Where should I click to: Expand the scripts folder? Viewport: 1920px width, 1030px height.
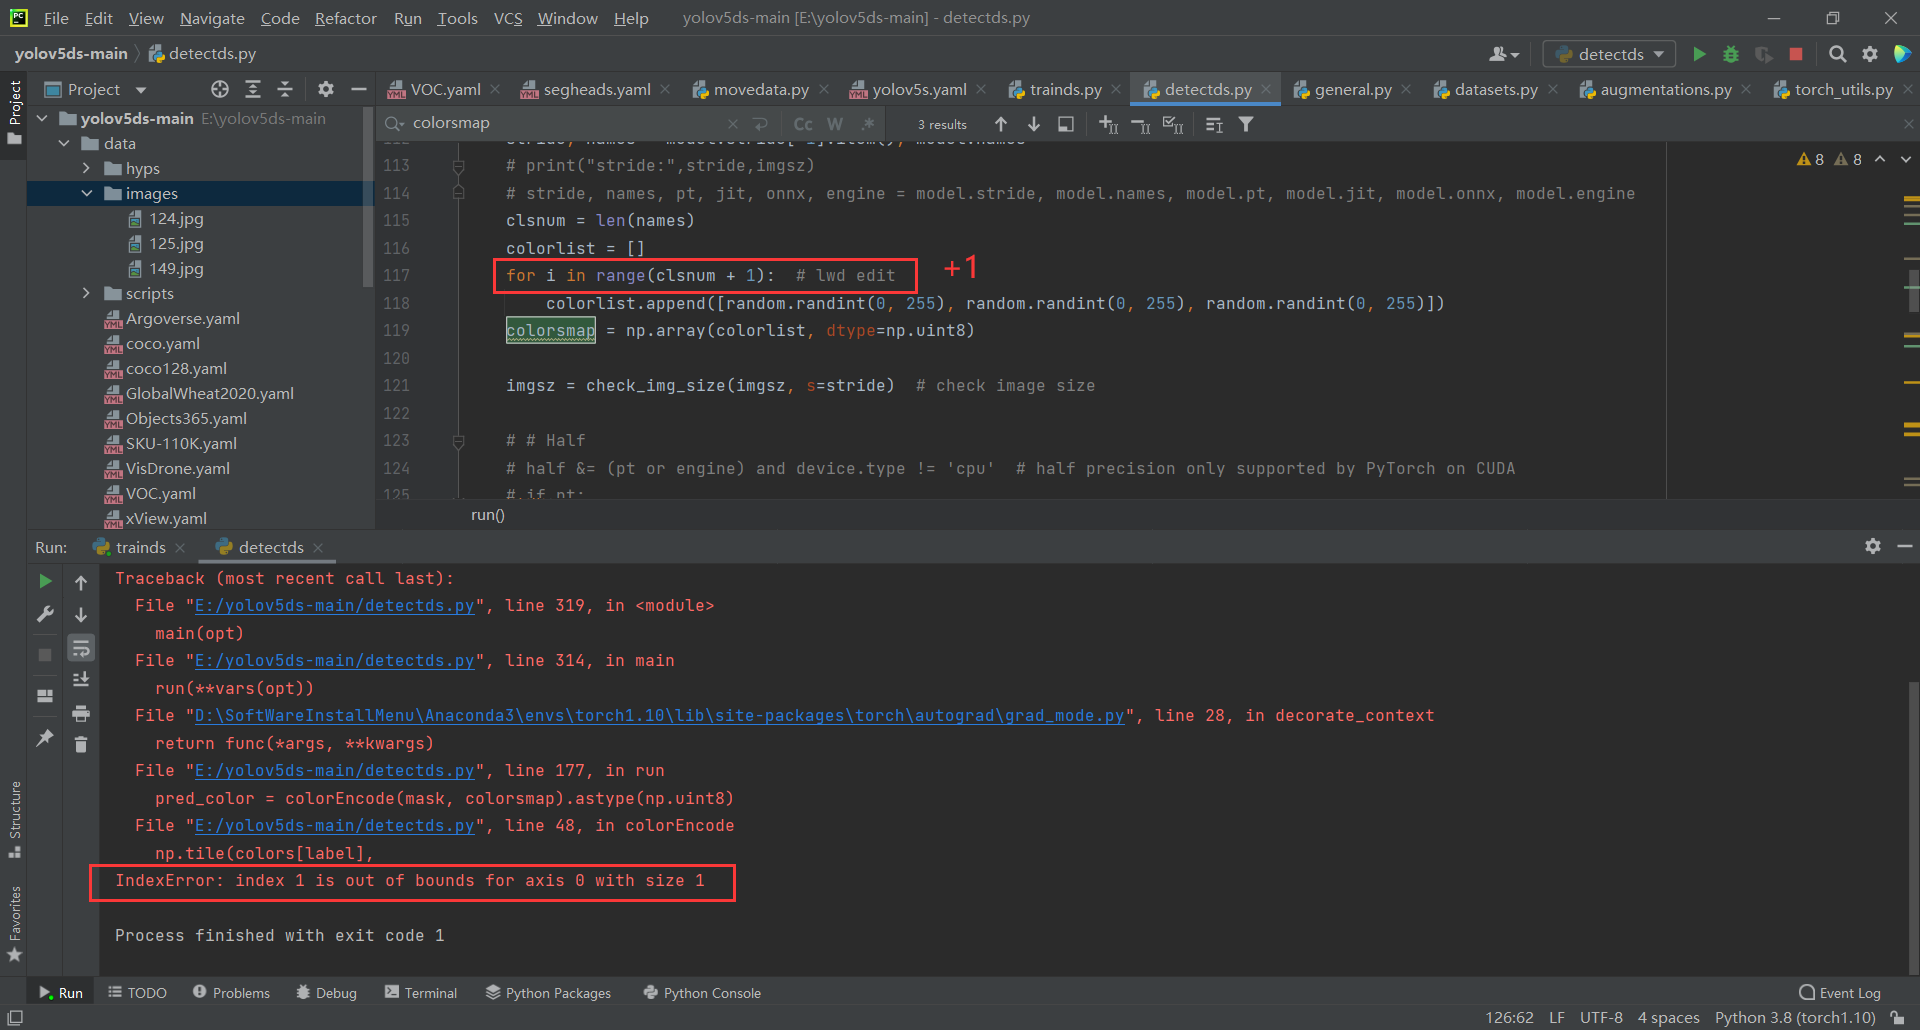coord(87,293)
